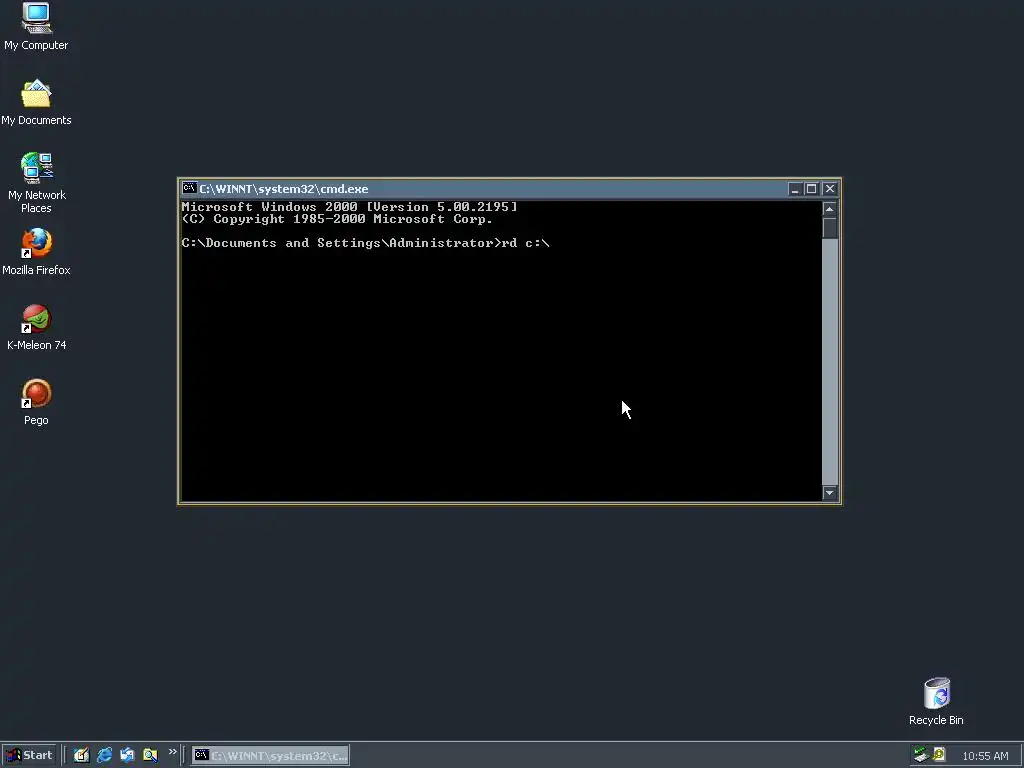The height and width of the screenshot is (768, 1024).
Task: Click the Copyright 1985-2000 Microsoft Corp. line
Action: tap(337, 219)
